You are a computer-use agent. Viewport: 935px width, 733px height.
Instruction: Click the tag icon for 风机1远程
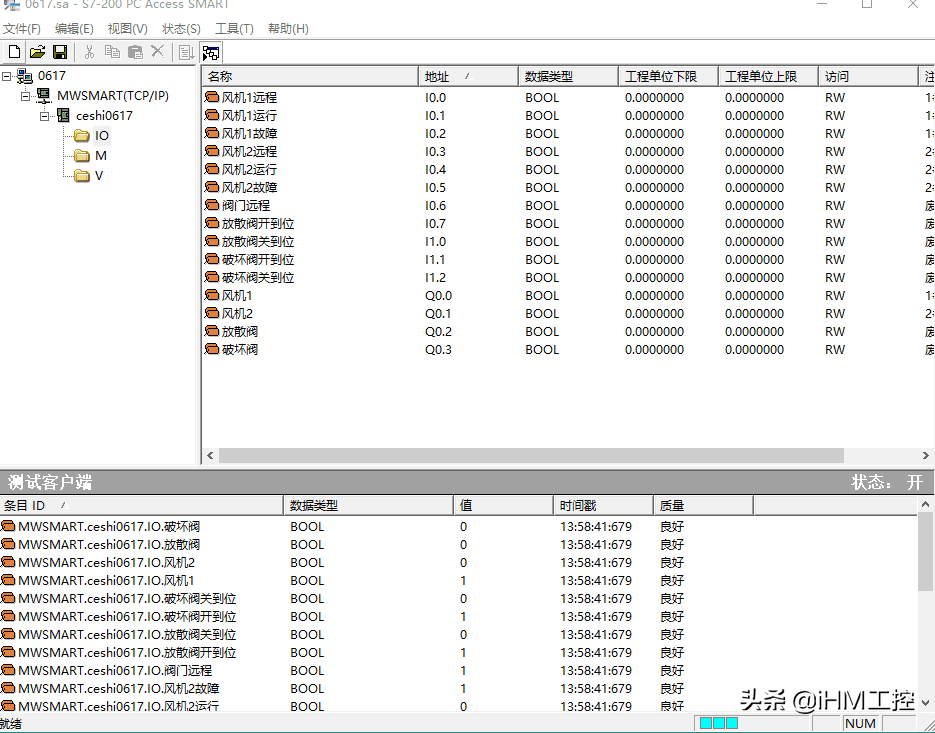pos(212,97)
